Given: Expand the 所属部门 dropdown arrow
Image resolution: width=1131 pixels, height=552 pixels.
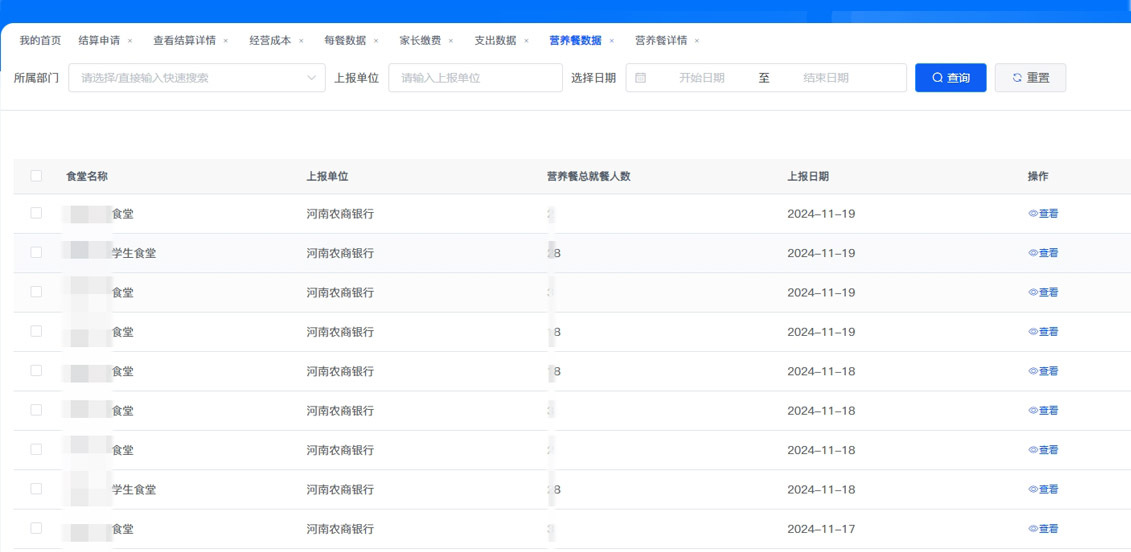Looking at the screenshot, I should coord(312,78).
